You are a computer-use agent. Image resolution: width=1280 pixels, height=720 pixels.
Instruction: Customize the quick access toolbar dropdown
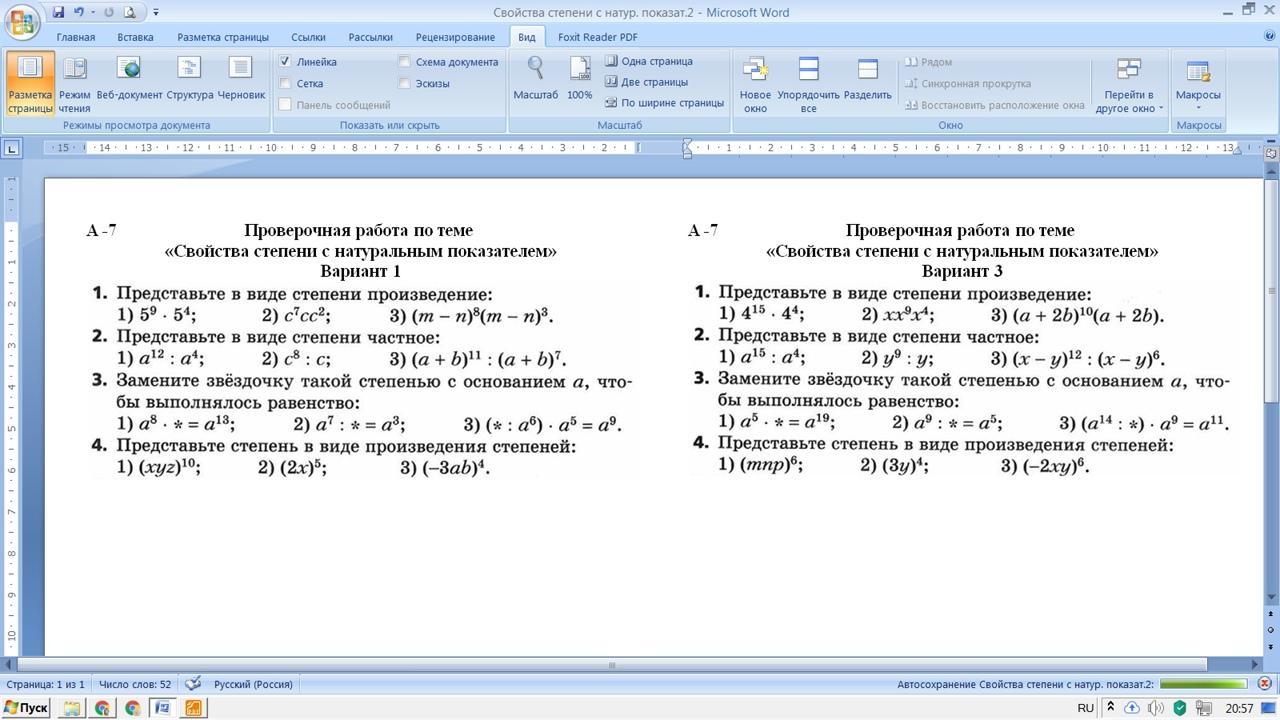tap(156, 12)
